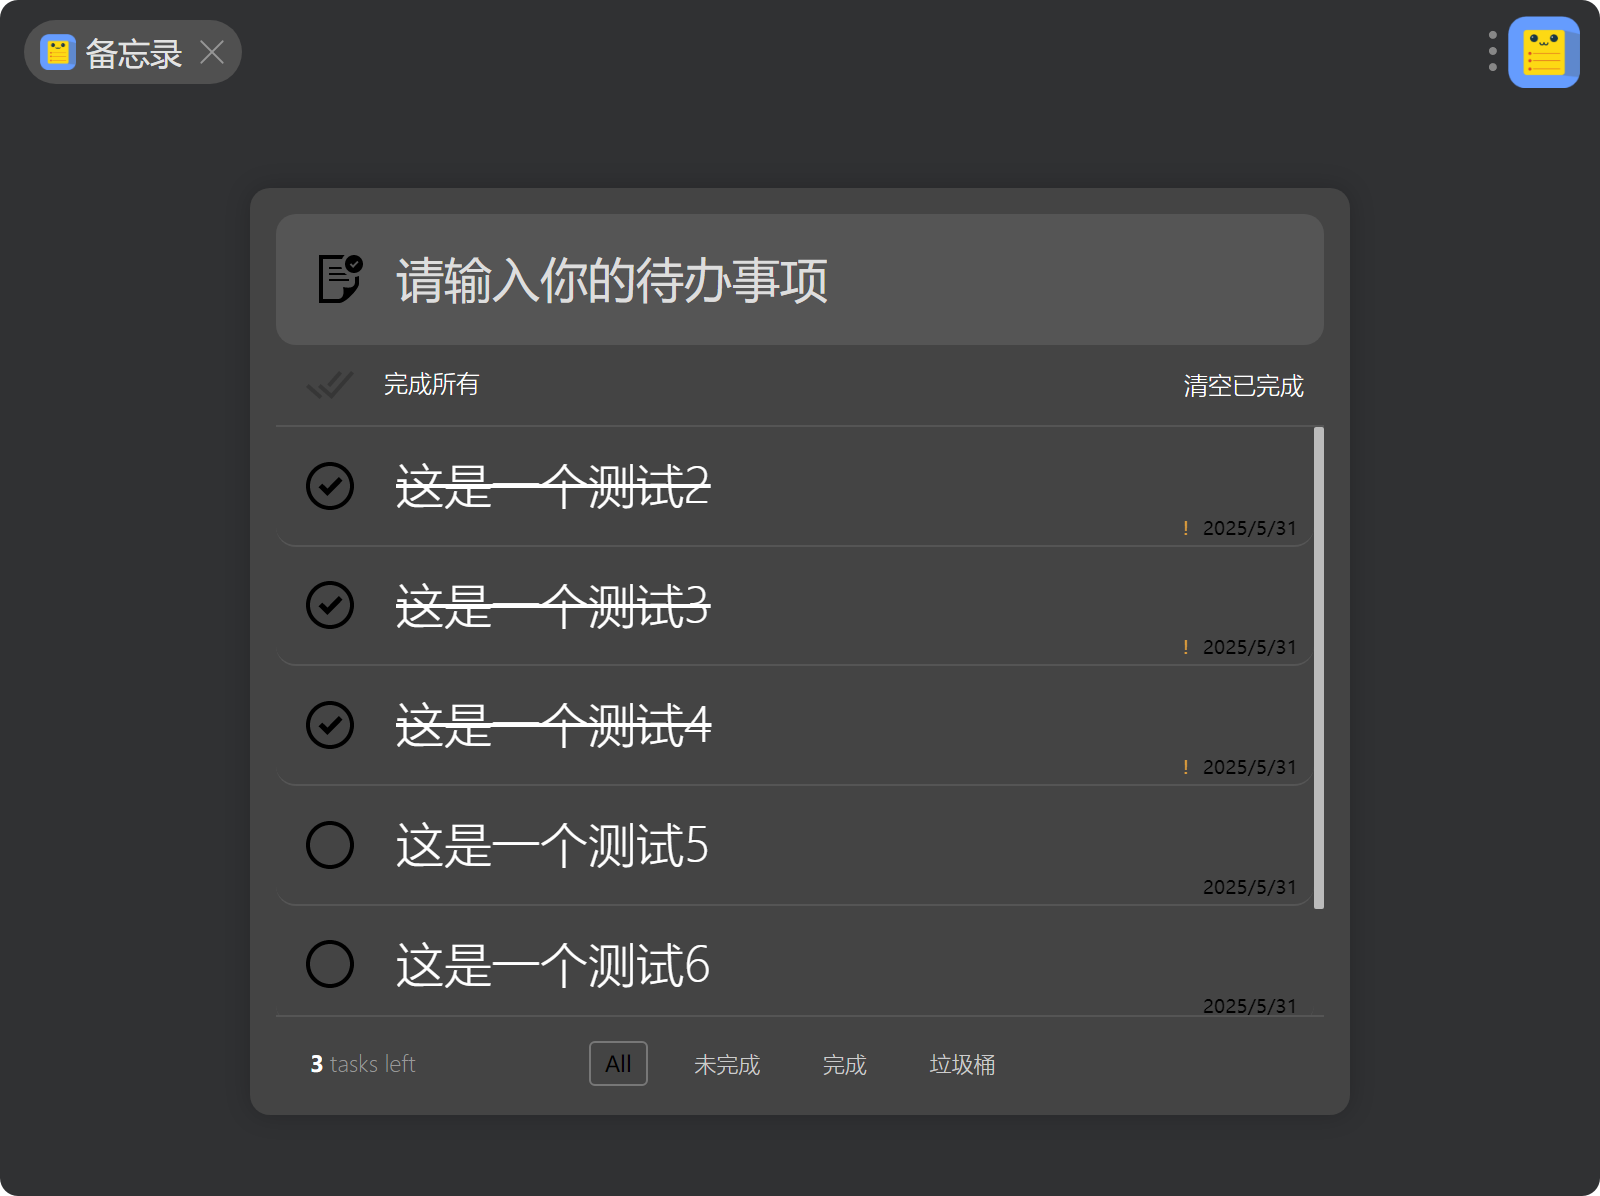
Task: Click the 完成所有 label
Action: (x=431, y=385)
